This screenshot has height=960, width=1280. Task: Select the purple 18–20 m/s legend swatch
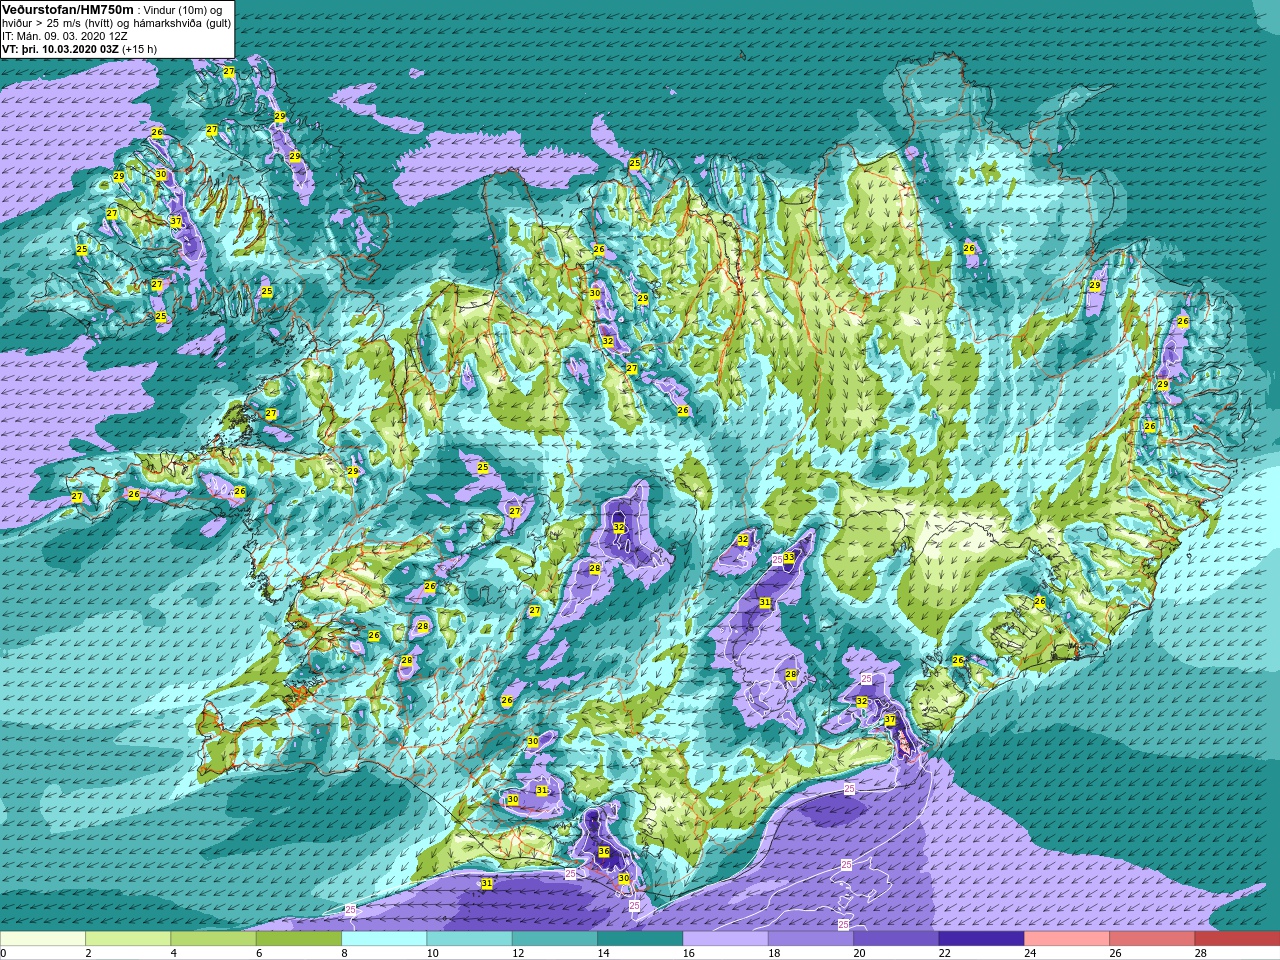[x=811, y=939]
